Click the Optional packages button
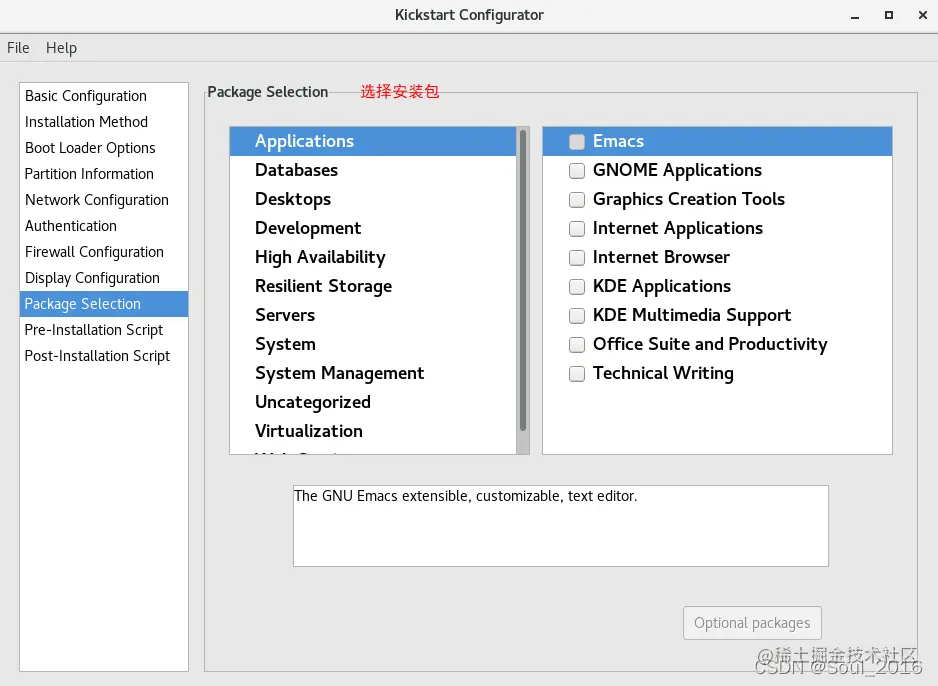 click(x=752, y=623)
